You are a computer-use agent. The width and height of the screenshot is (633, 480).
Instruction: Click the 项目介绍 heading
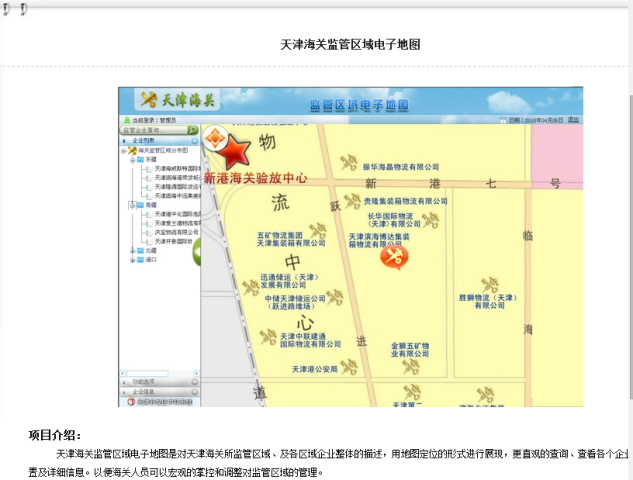(55, 435)
